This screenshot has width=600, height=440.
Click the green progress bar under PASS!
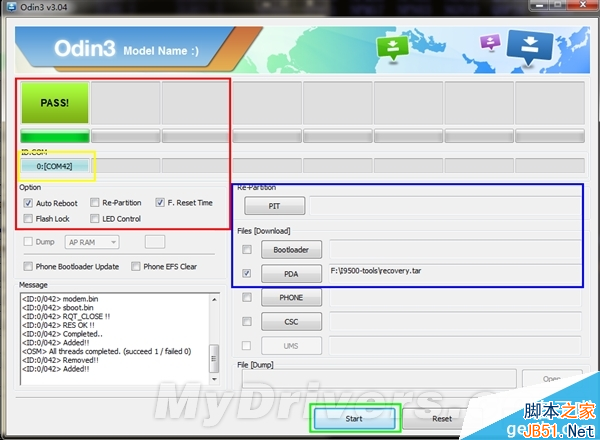55,136
